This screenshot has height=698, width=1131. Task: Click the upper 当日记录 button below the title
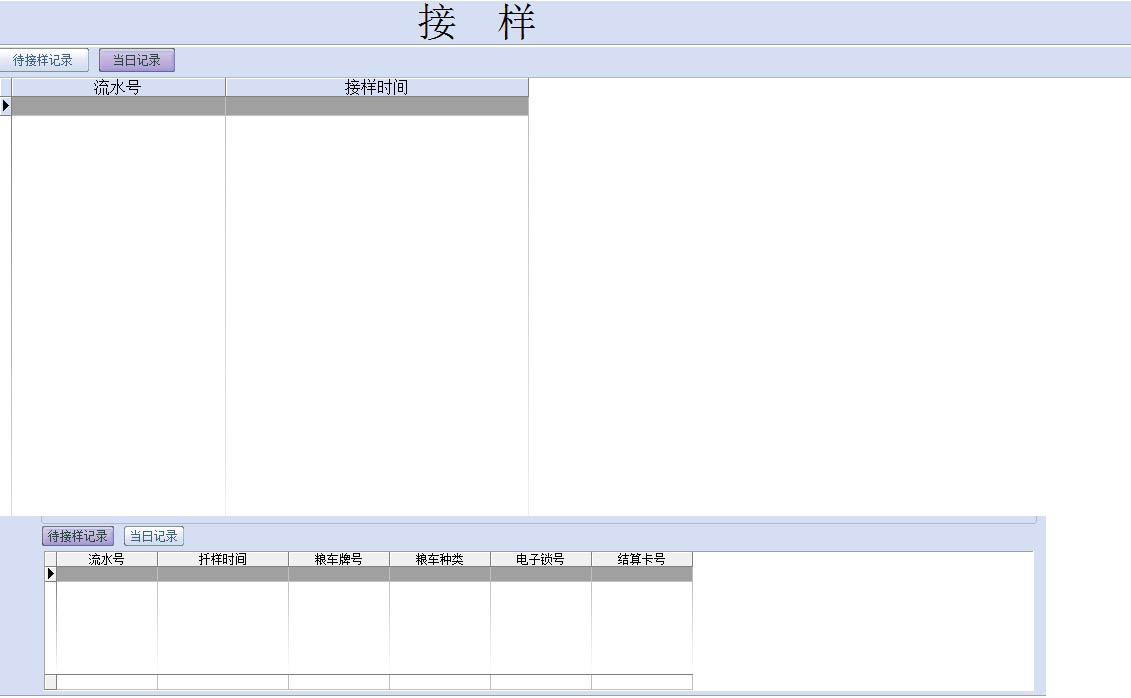coord(137,60)
